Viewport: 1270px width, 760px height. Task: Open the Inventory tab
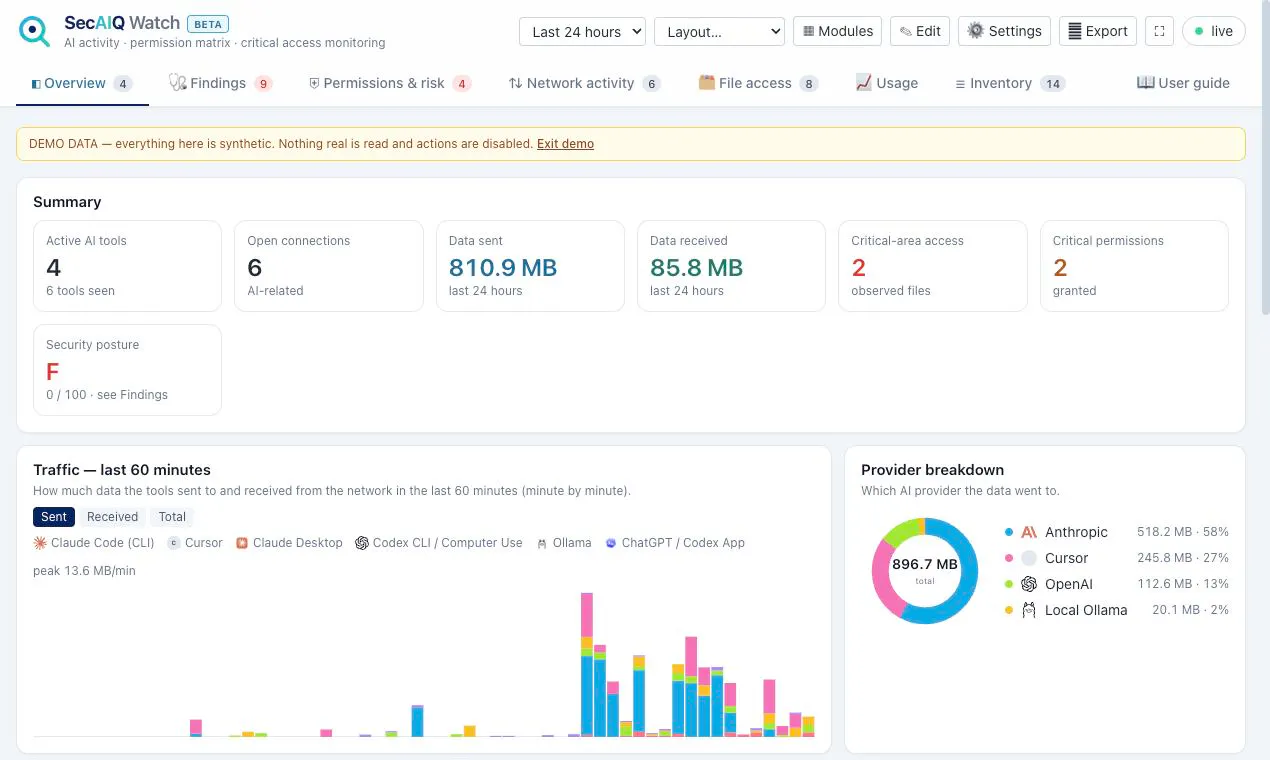tap(1009, 83)
